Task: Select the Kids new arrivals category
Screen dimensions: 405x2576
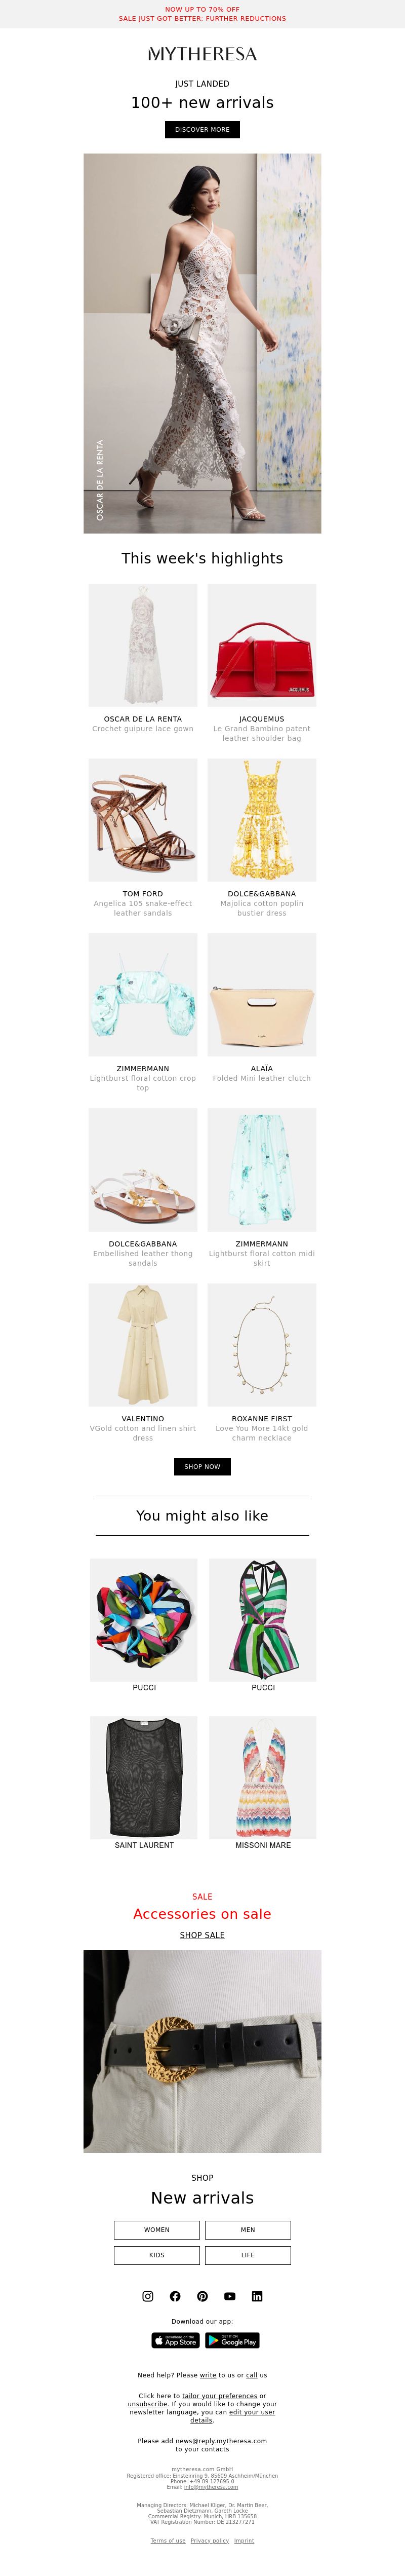Action: tap(157, 2255)
